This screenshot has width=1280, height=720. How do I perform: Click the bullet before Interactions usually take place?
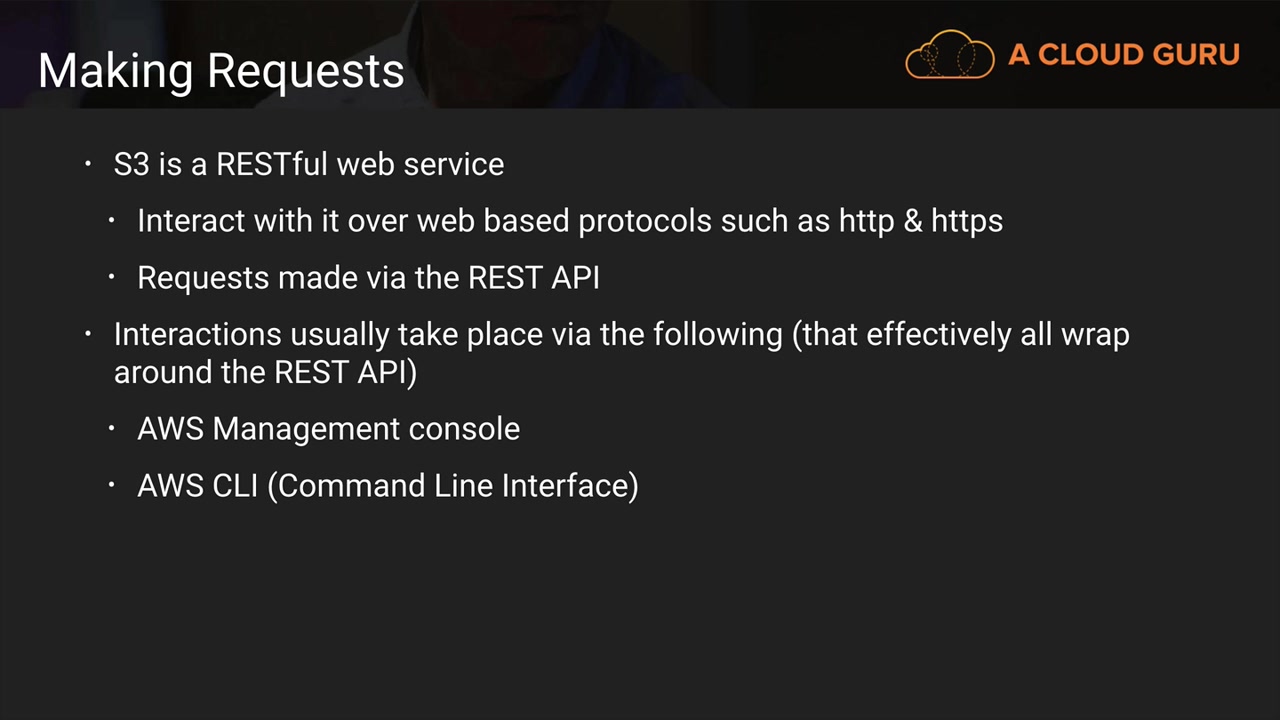click(88, 333)
